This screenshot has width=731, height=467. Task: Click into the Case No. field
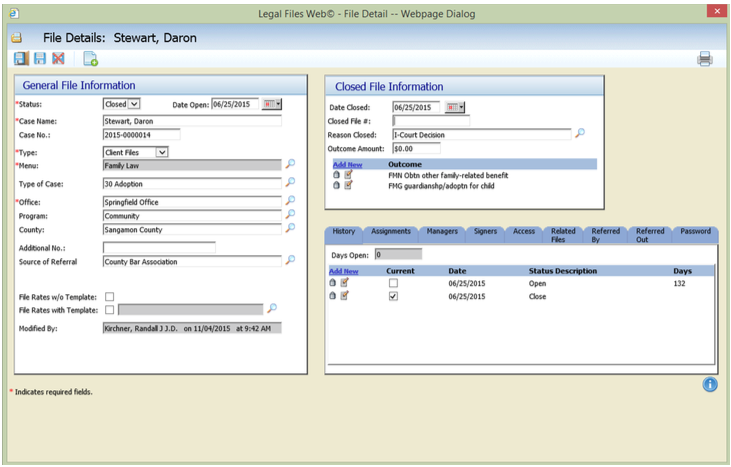(x=141, y=135)
